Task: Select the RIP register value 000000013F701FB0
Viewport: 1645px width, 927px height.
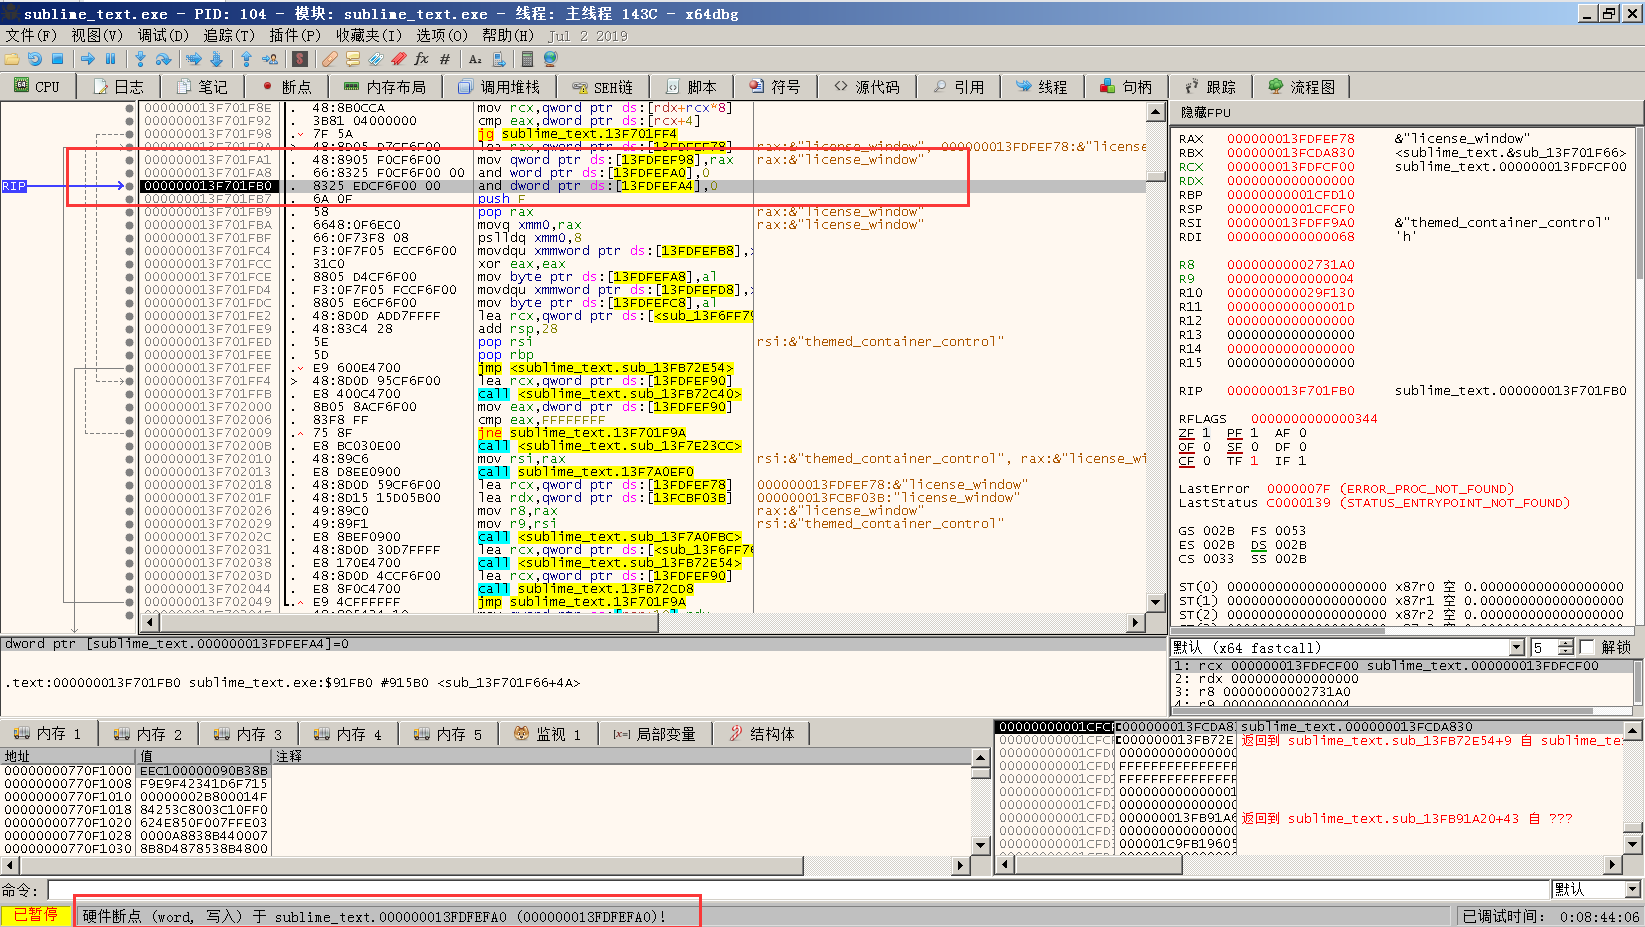Action: [x=1291, y=391]
